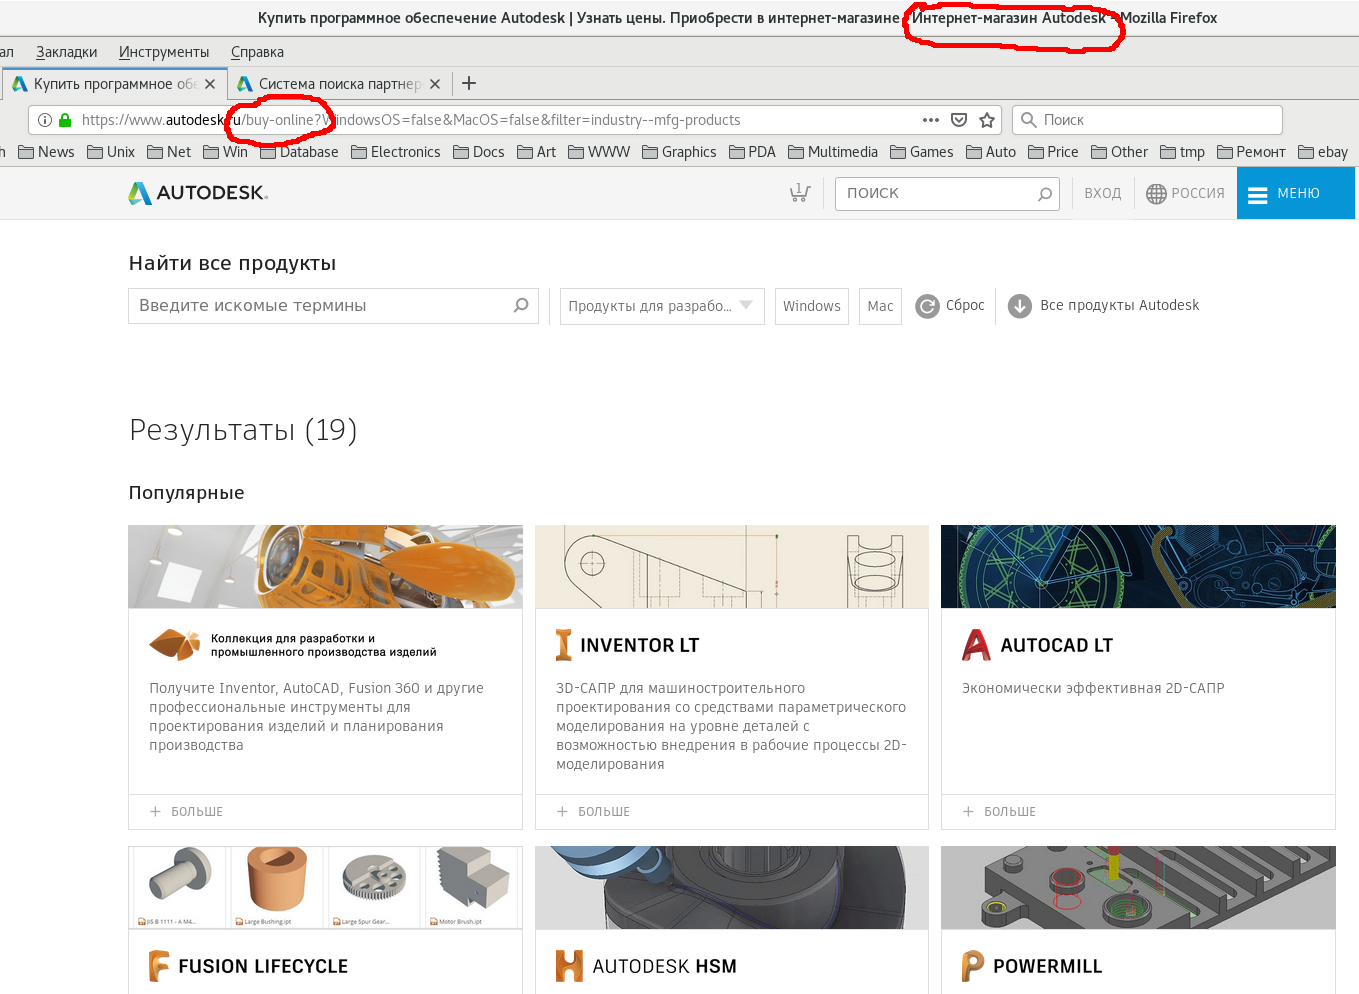This screenshot has width=1359, height=994.
Task: Click the magnifier in the product term search box
Action: 521,305
